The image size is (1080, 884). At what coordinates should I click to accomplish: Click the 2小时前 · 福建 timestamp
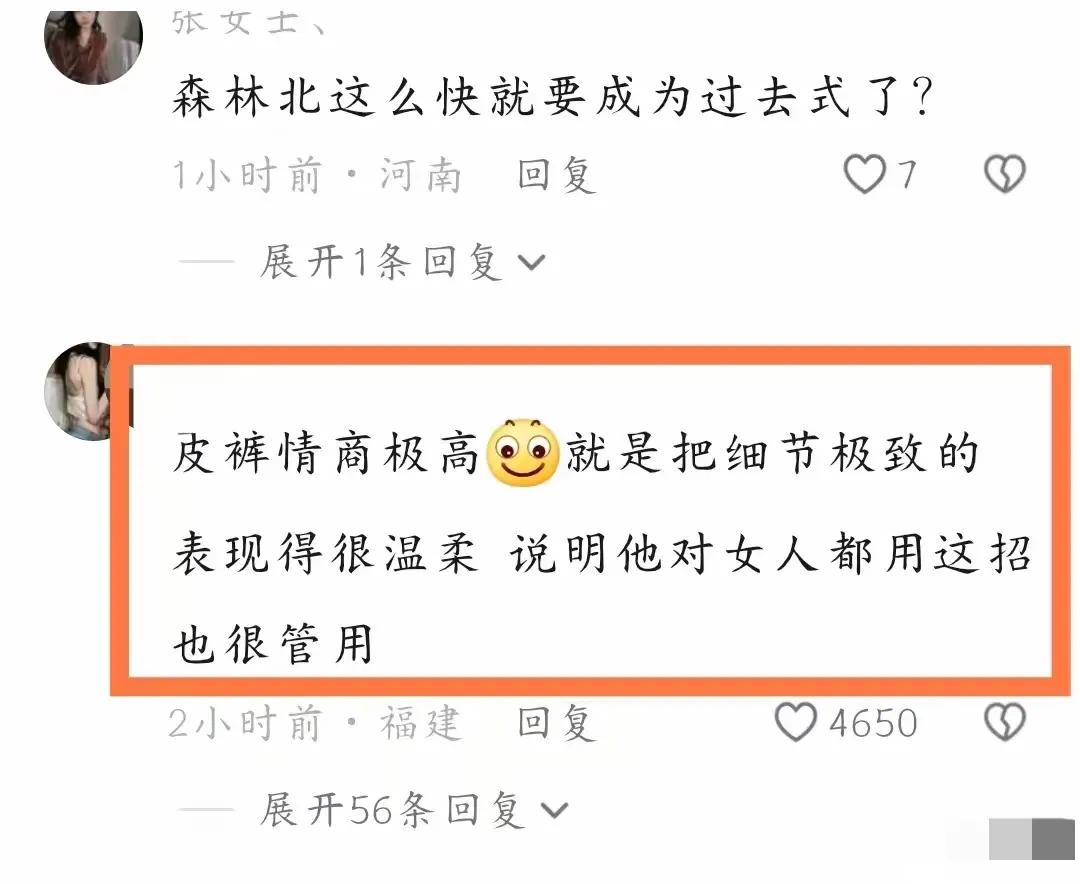pos(315,723)
